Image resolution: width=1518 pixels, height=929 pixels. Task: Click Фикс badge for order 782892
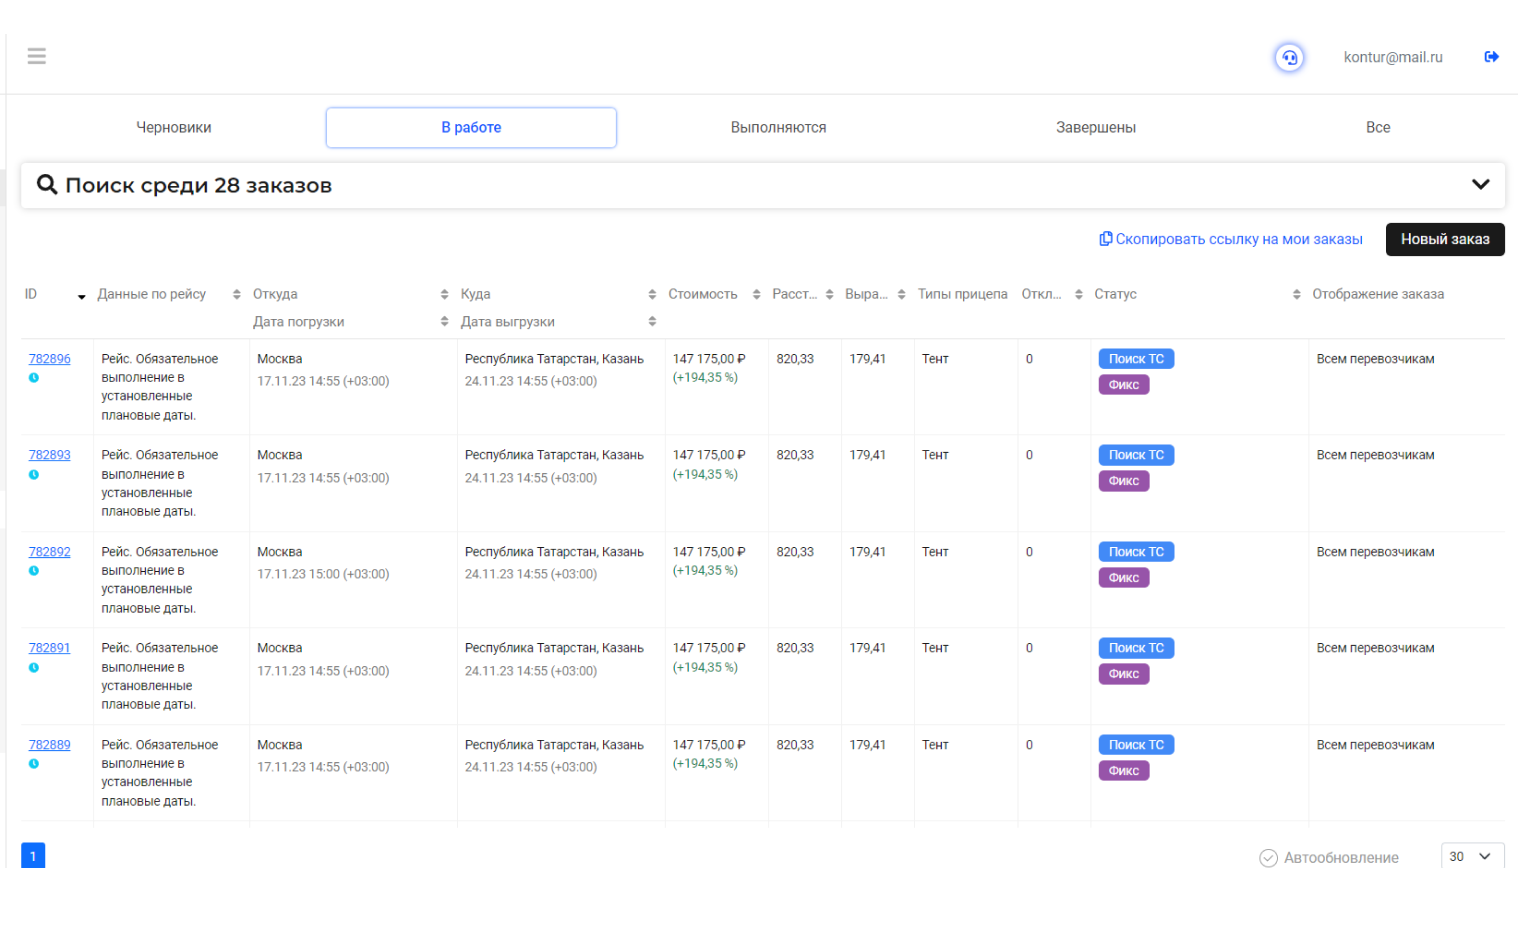click(1124, 578)
